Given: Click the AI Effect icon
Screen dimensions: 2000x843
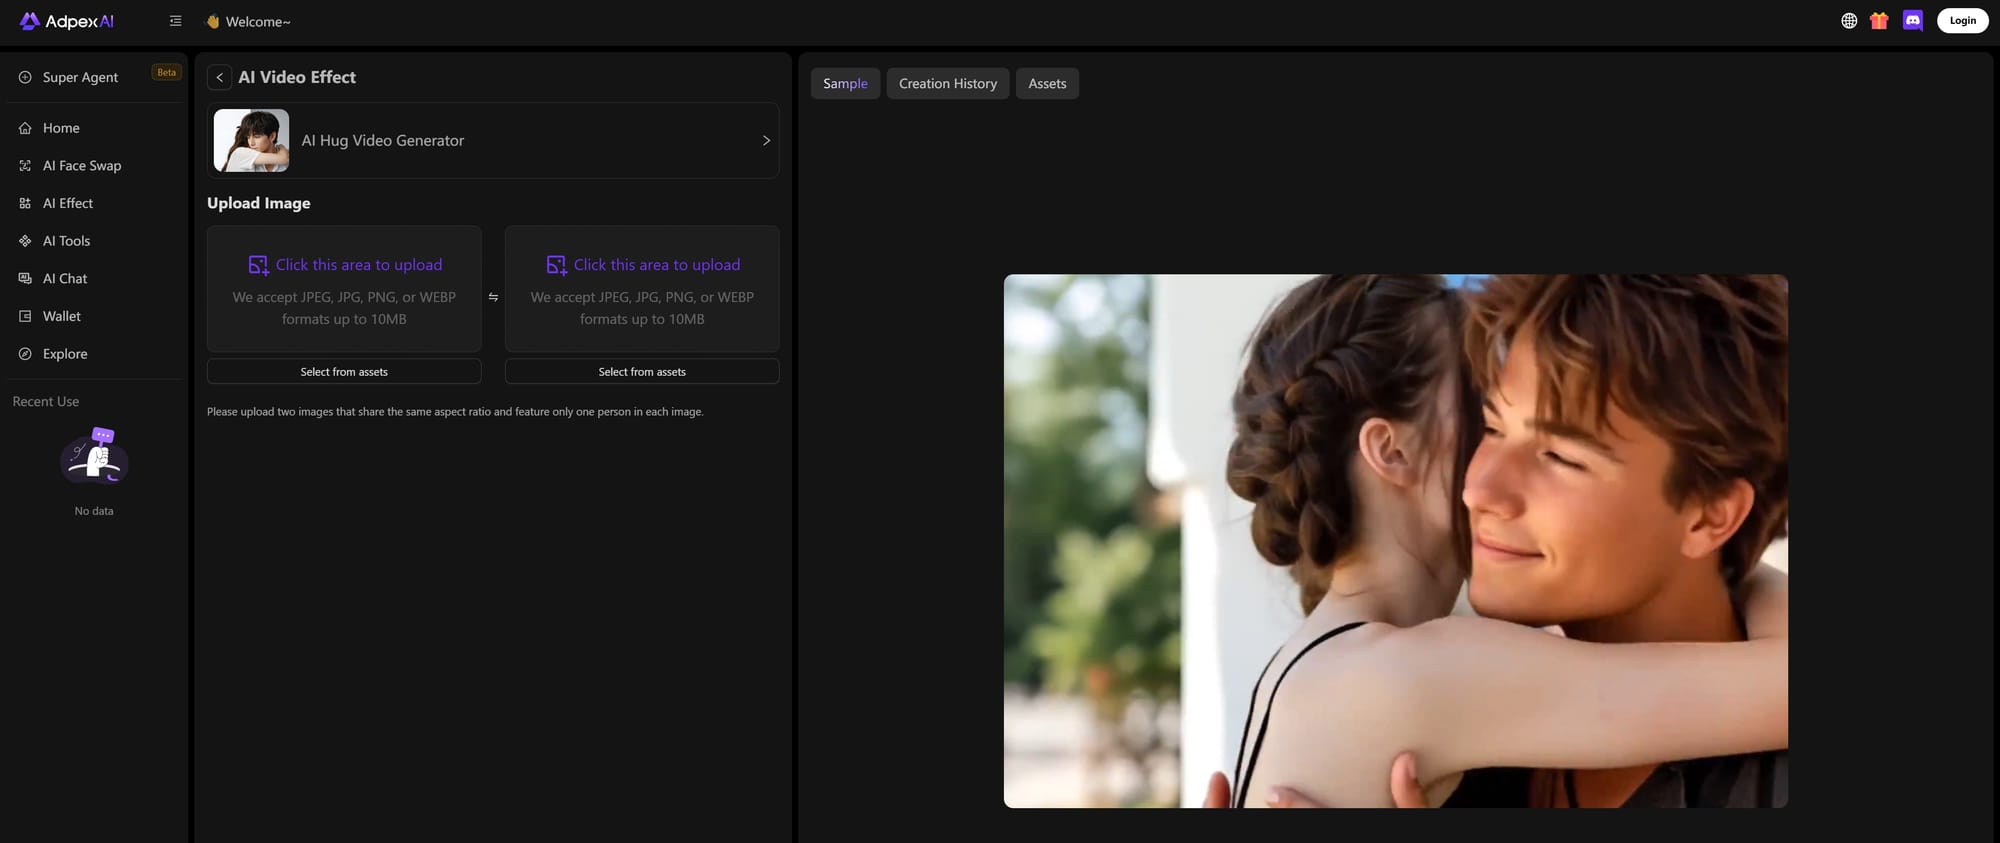Looking at the screenshot, I should point(25,203).
